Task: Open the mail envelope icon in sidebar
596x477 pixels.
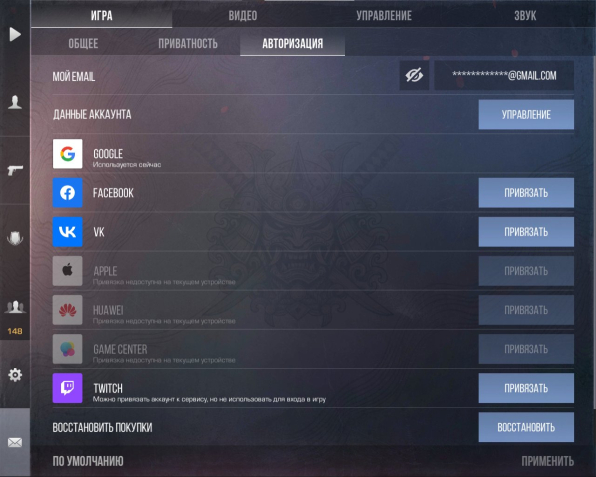Action: coord(15,442)
